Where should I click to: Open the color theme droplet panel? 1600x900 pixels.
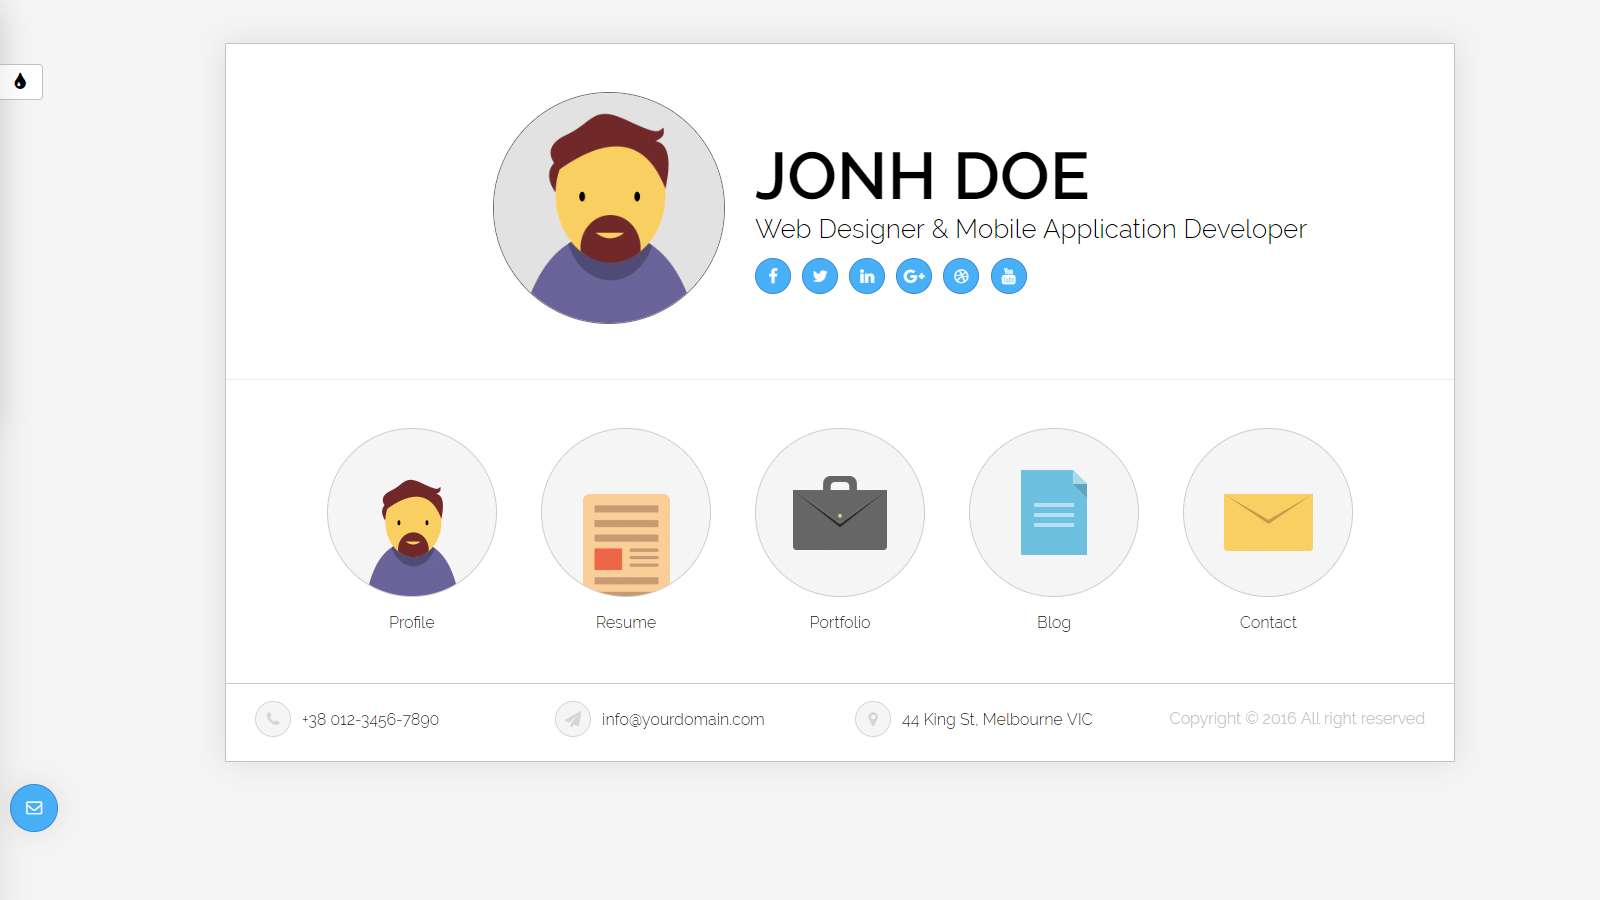[20, 82]
